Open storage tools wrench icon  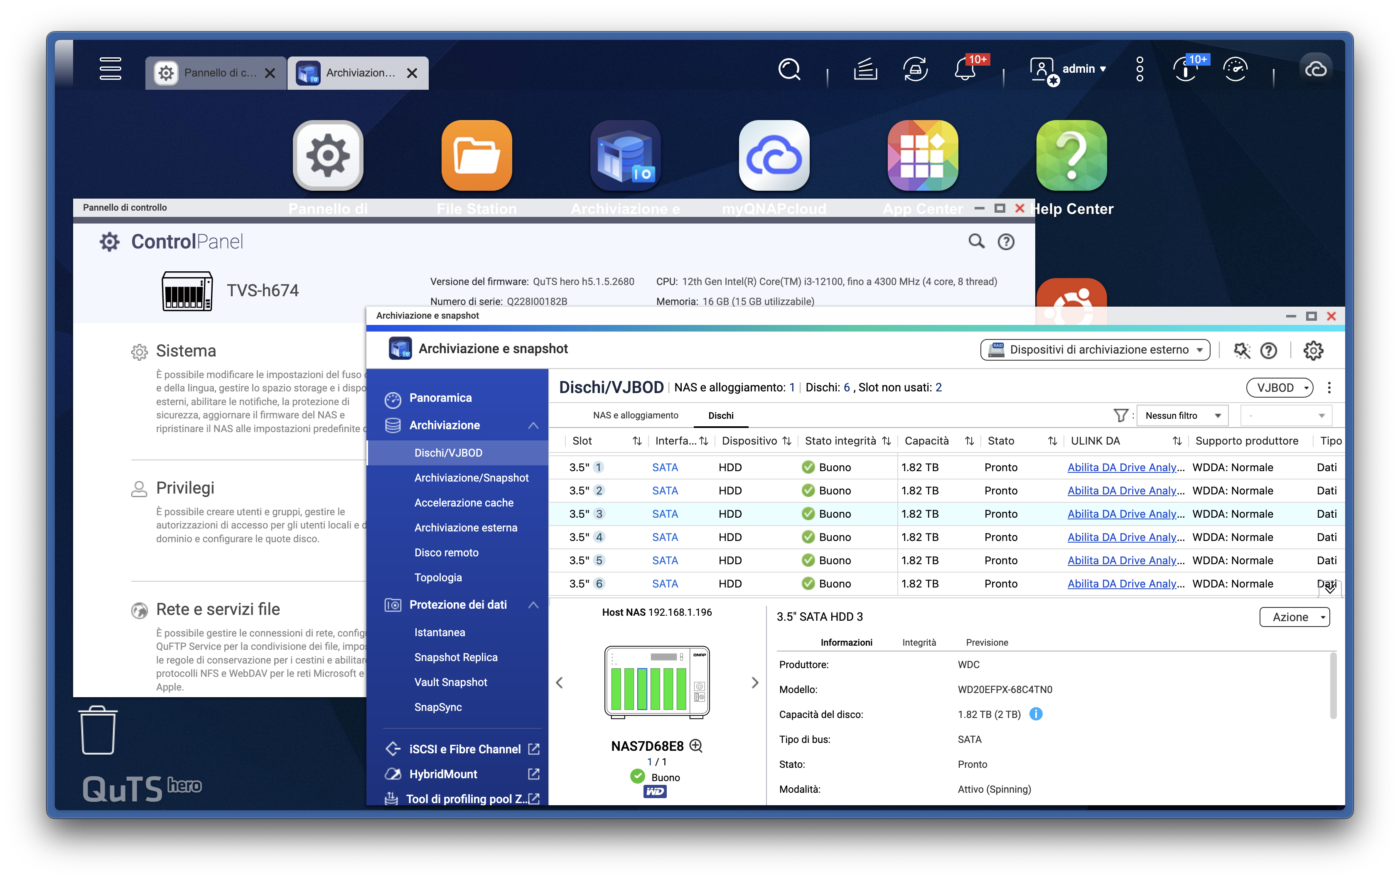point(1242,350)
